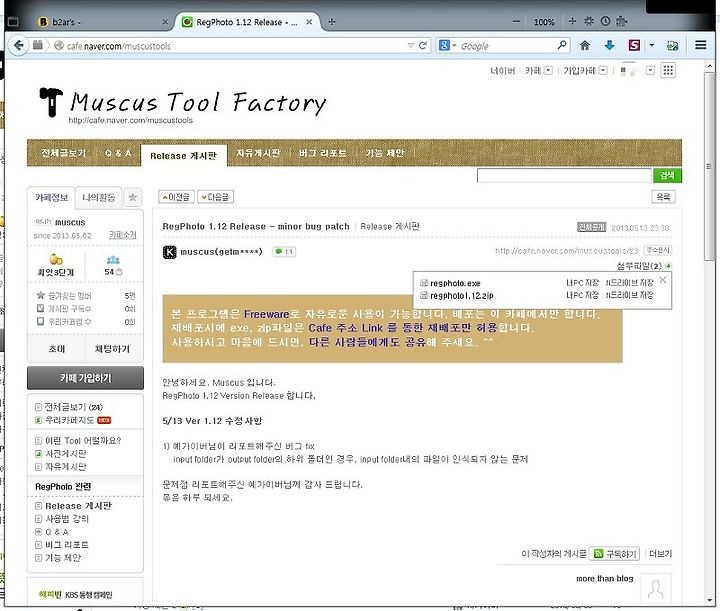This screenshot has height=611, width=720.
Task: Click the cafe rank coin icon
Action: click(x=56, y=260)
